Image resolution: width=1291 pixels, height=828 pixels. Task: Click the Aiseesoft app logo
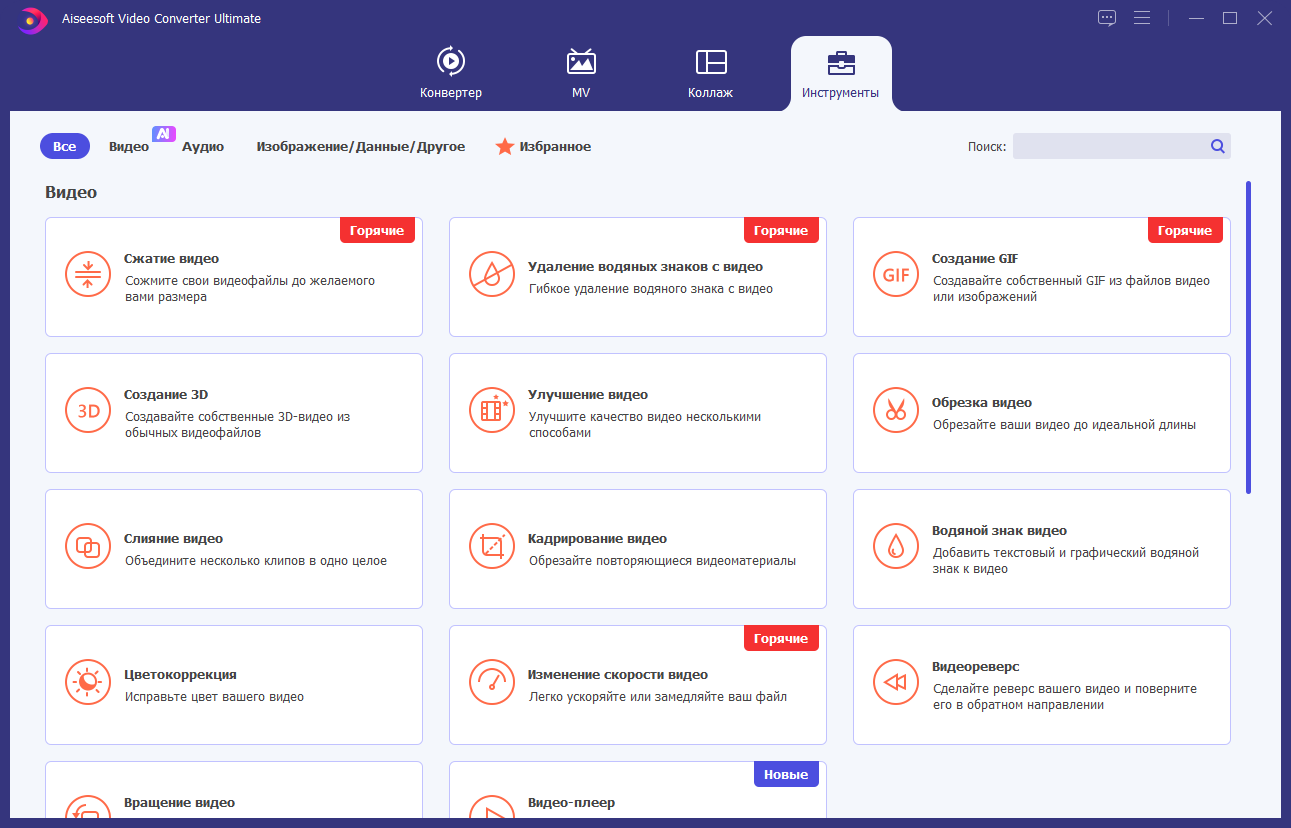tap(32, 19)
